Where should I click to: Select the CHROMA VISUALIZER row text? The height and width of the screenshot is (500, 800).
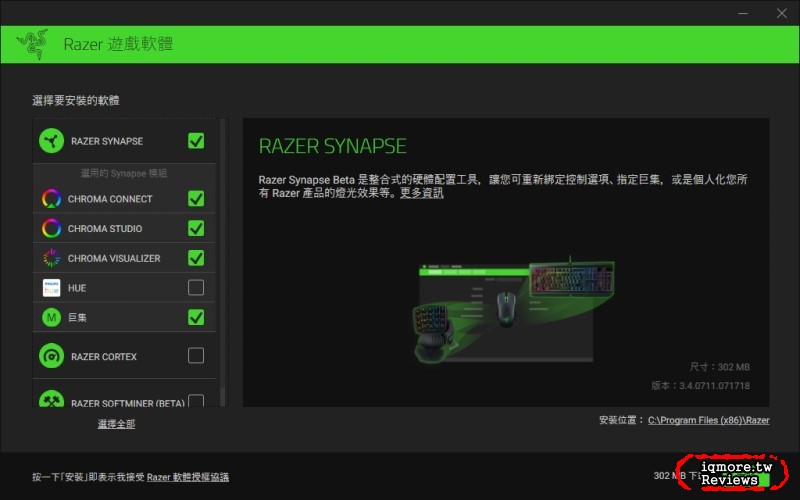(114, 259)
